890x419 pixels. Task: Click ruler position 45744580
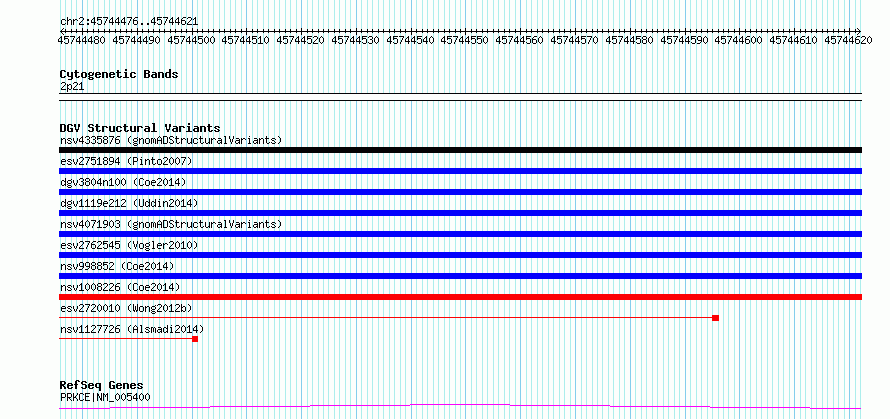click(630, 40)
